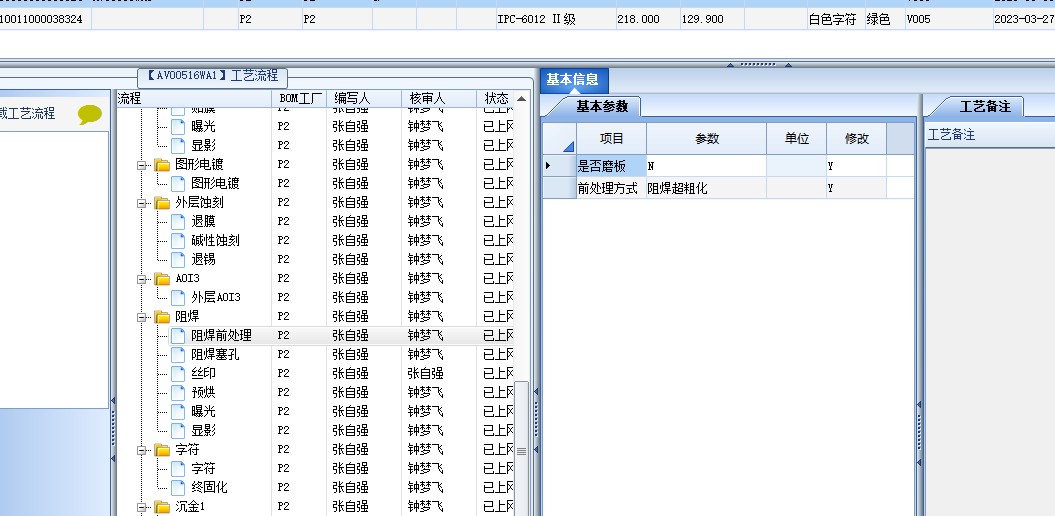
Task: Select the 碱性蚀刻 tree item
Action: (215, 240)
